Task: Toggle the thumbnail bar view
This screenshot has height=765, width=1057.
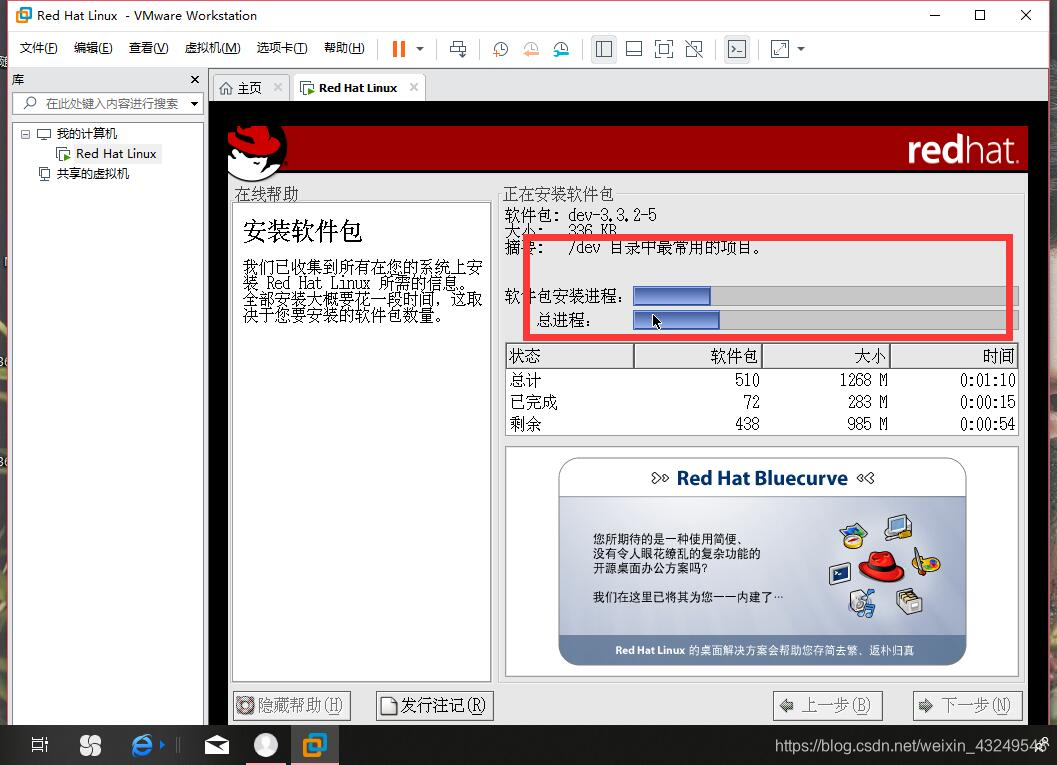Action: click(634, 49)
